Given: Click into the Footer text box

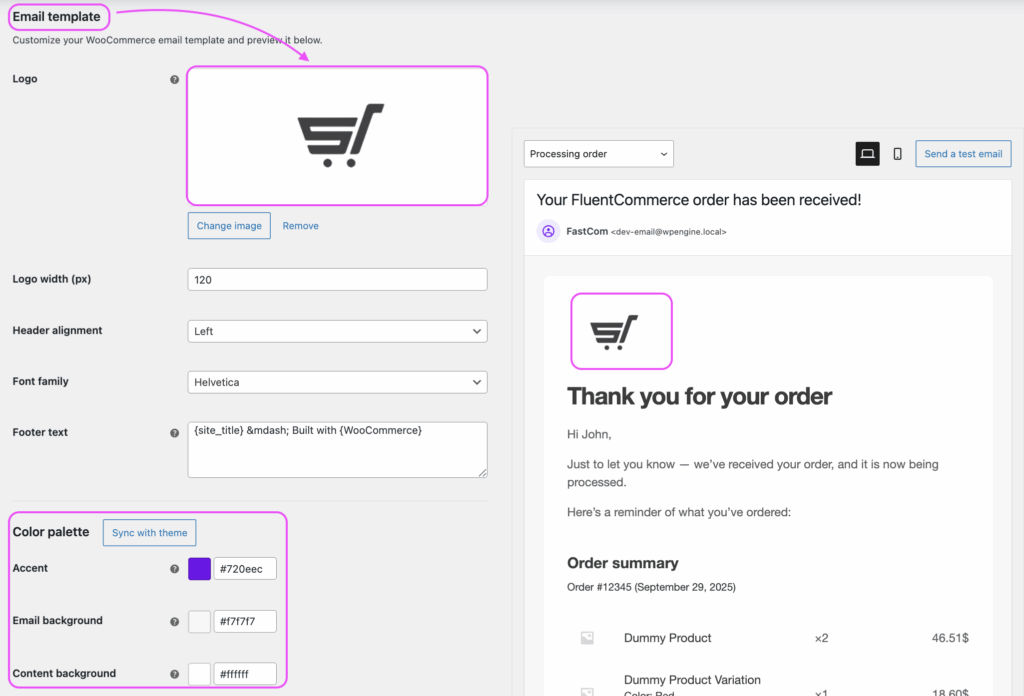Looking at the screenshot, I should (337, 449).
